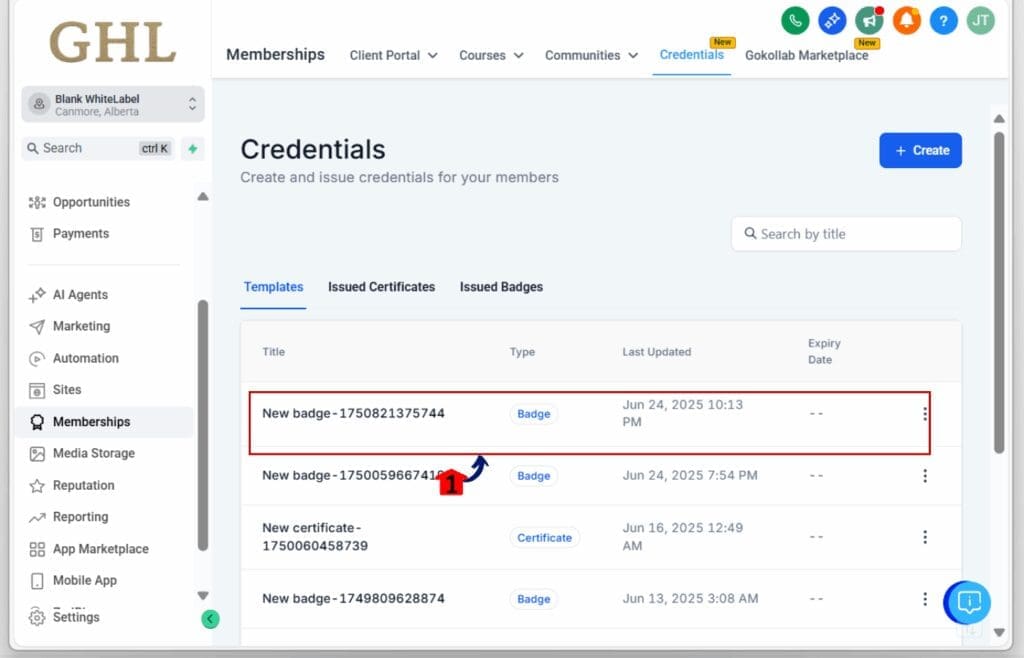This screenshot has height=658, width=1024.
Task: Click the title New badge-1749809628874
Action: point(353,599)
